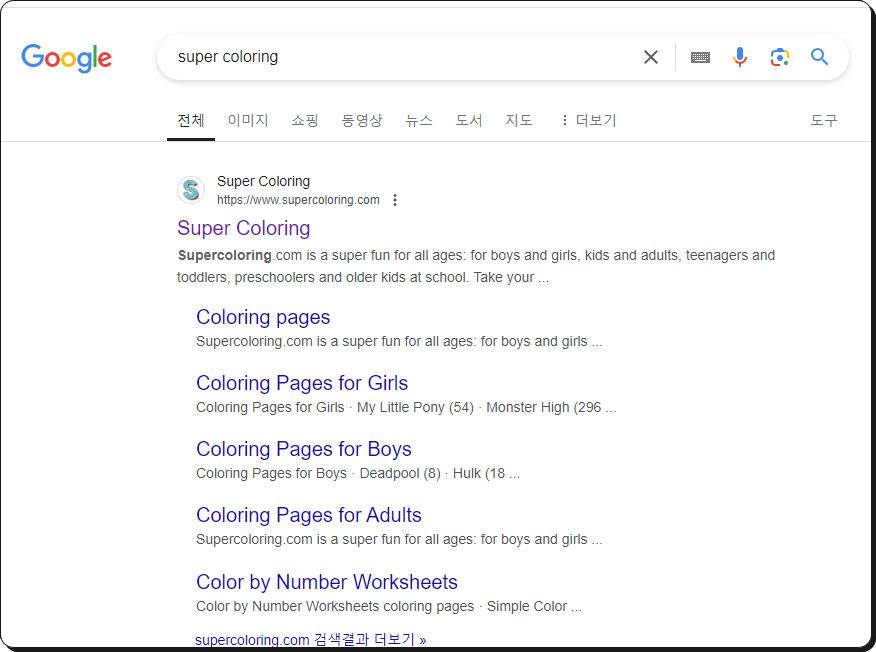Click the 'Super Coloring' site name above URL
Viewport: 876px width, 652px height.
click(x=264, y=181)
